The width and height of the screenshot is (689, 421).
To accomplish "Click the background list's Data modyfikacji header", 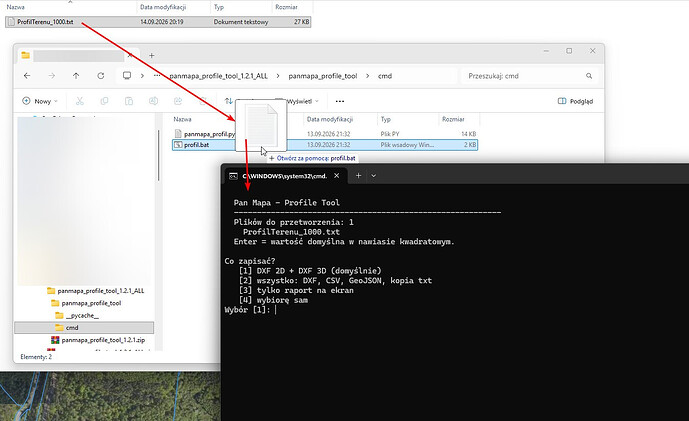I will tap(163, 7).
